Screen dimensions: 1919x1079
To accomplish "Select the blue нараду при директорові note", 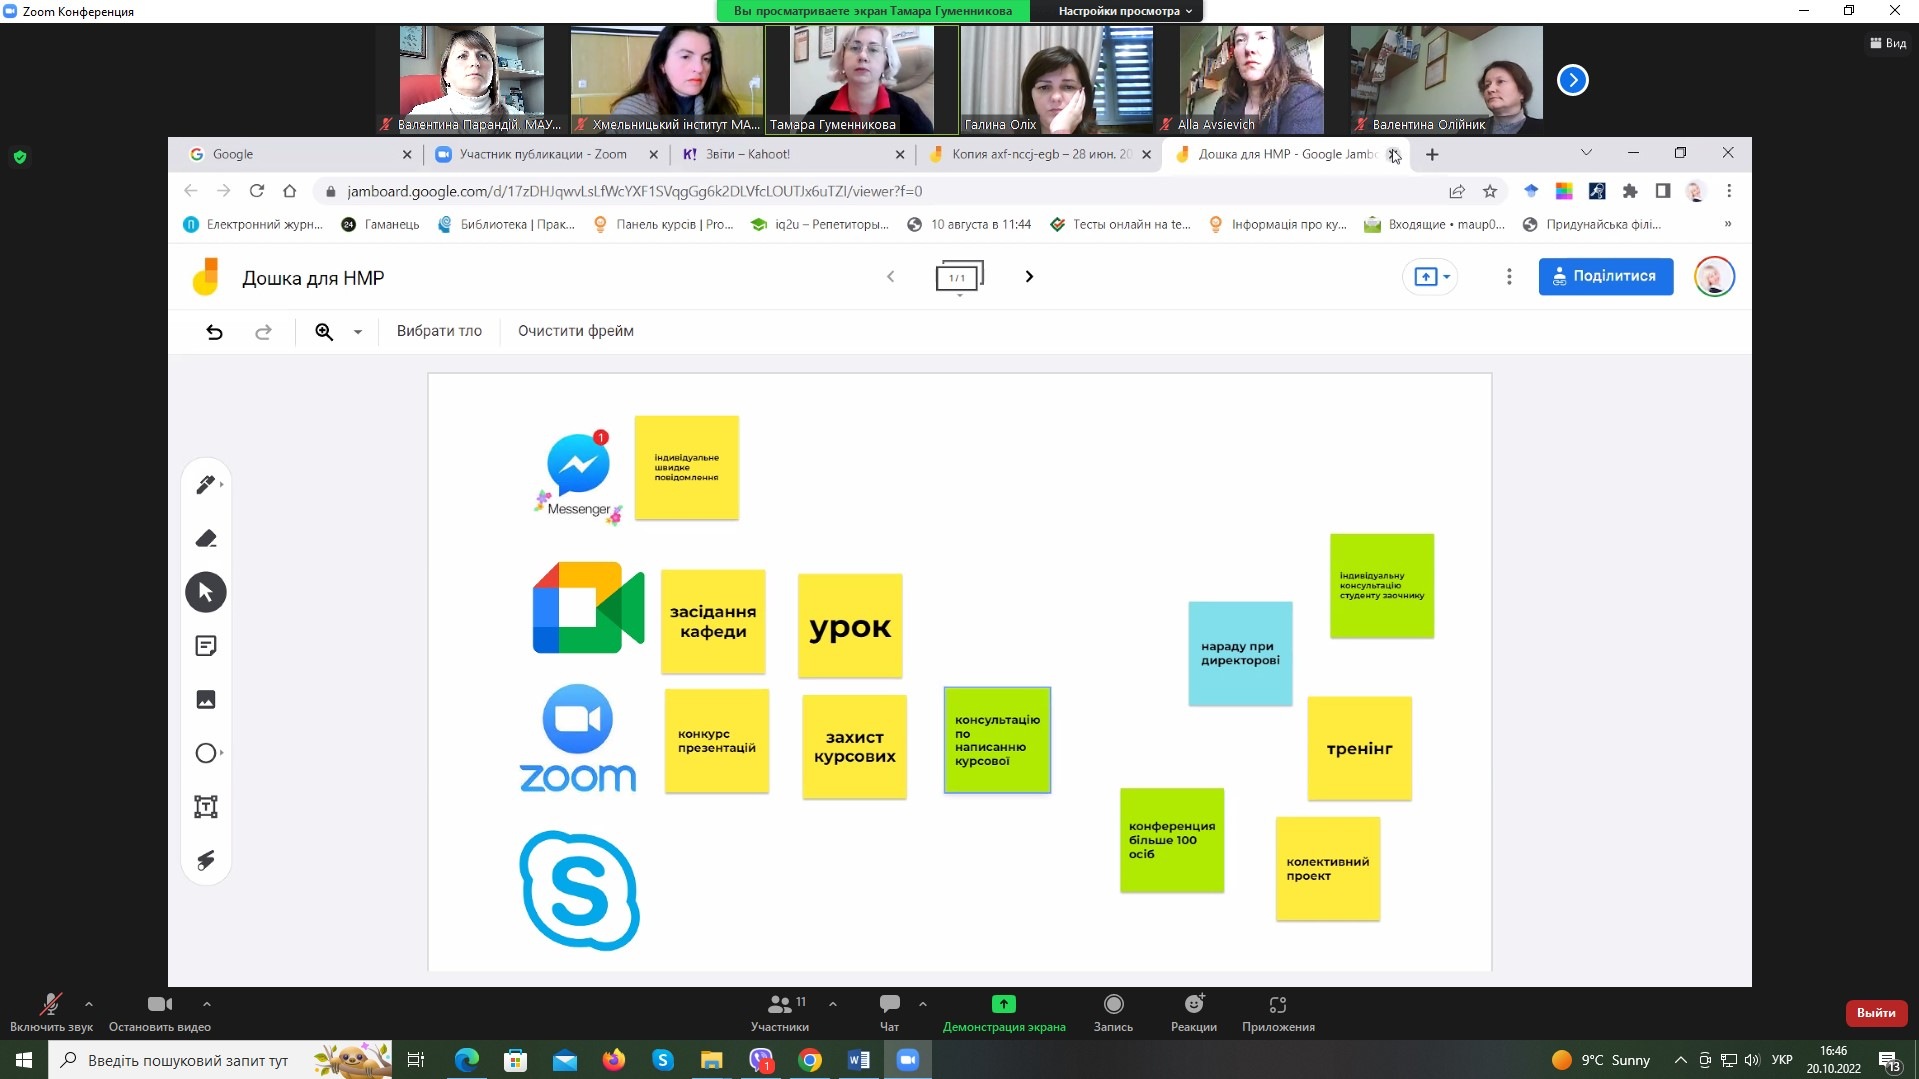I will 1240,654.
